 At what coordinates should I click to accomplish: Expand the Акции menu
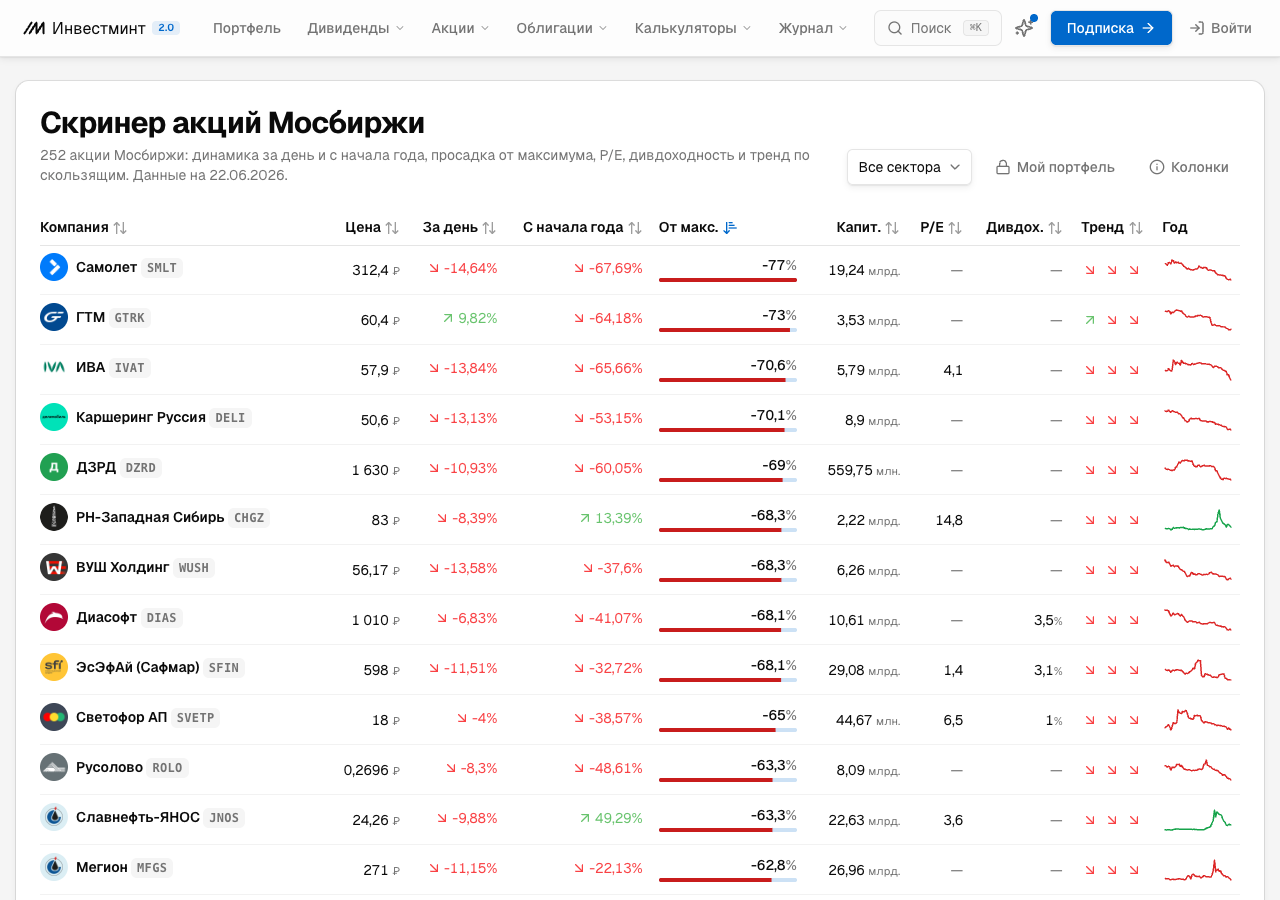click(461, 28)
